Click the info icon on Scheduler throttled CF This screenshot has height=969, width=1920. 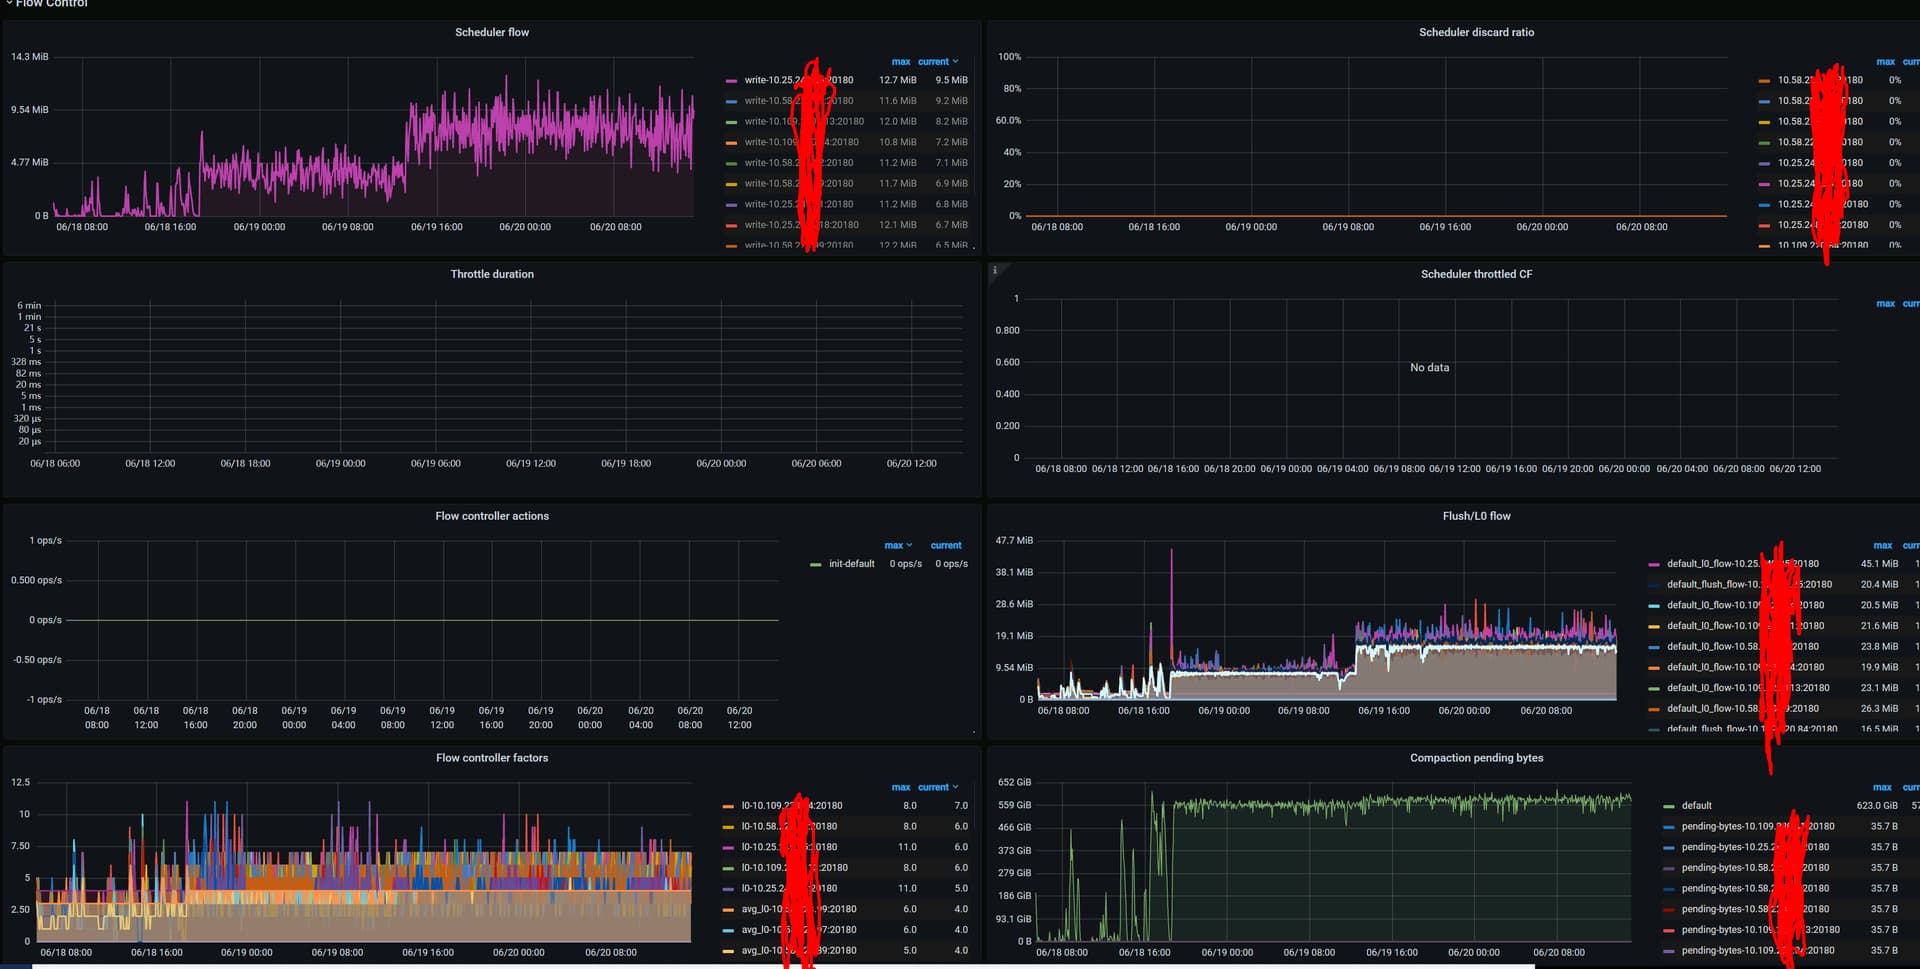tap(995, 270)
